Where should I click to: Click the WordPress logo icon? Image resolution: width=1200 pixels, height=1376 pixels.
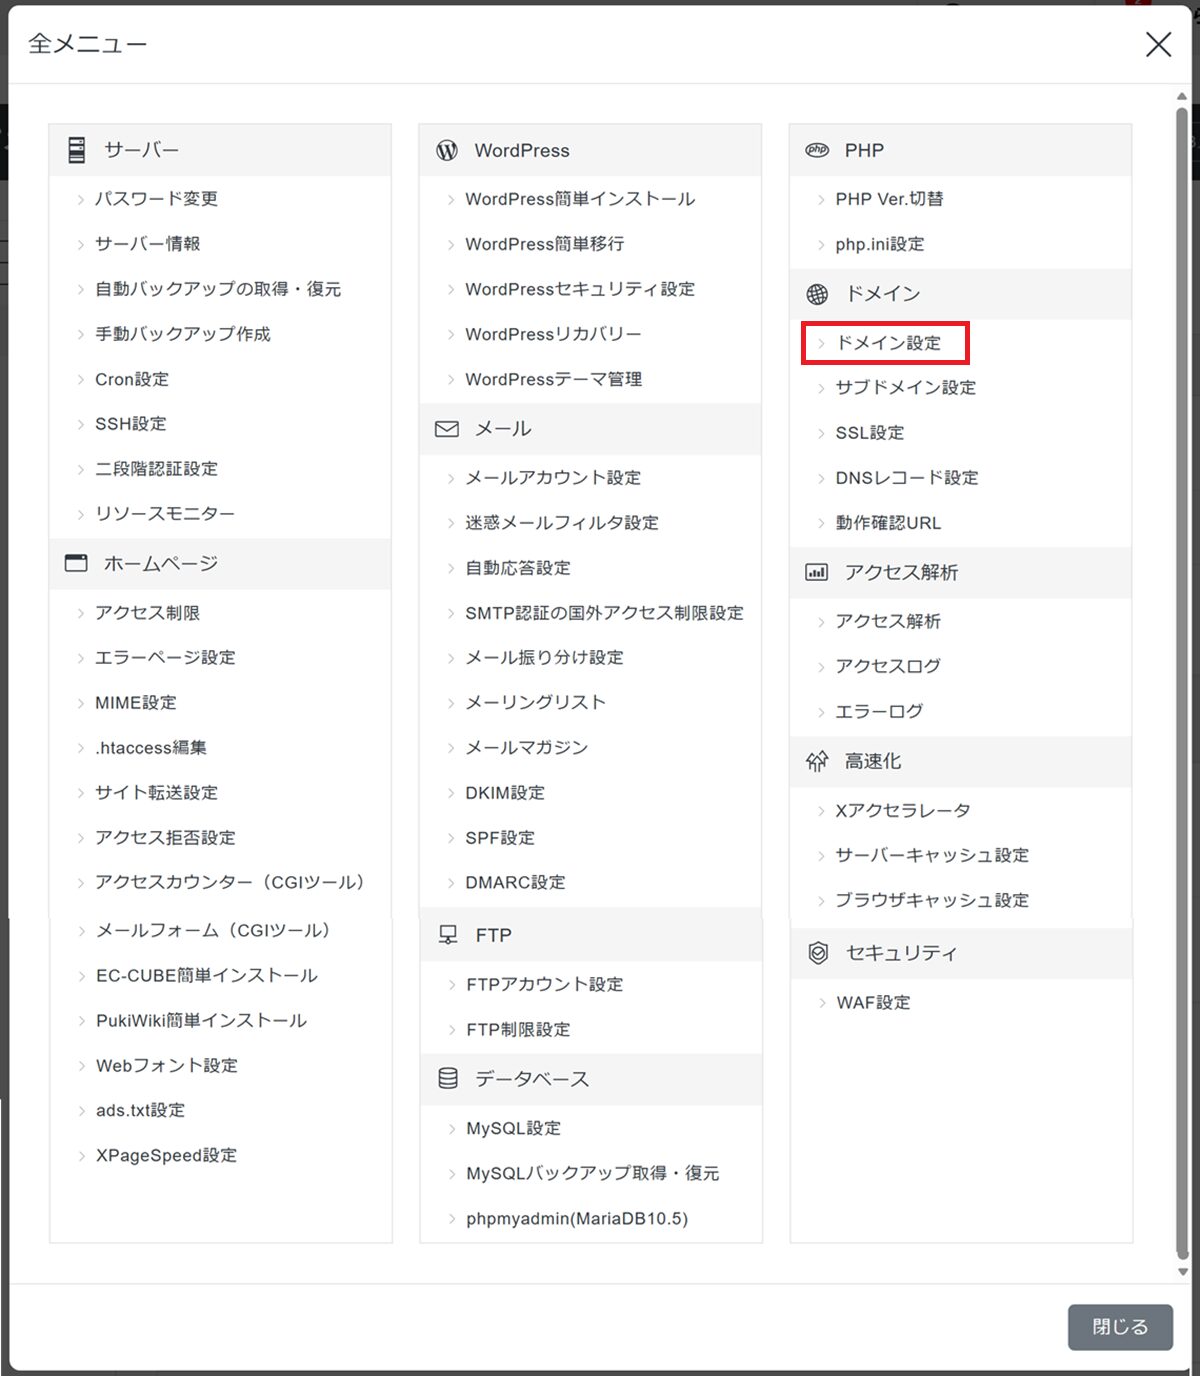(x=447, y=150)
